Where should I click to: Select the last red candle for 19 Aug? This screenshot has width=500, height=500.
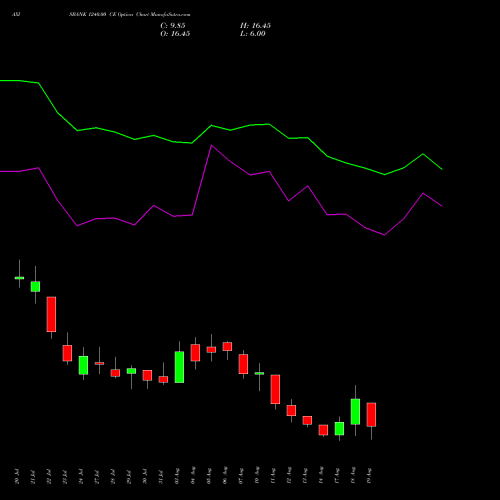pos(371,415)
